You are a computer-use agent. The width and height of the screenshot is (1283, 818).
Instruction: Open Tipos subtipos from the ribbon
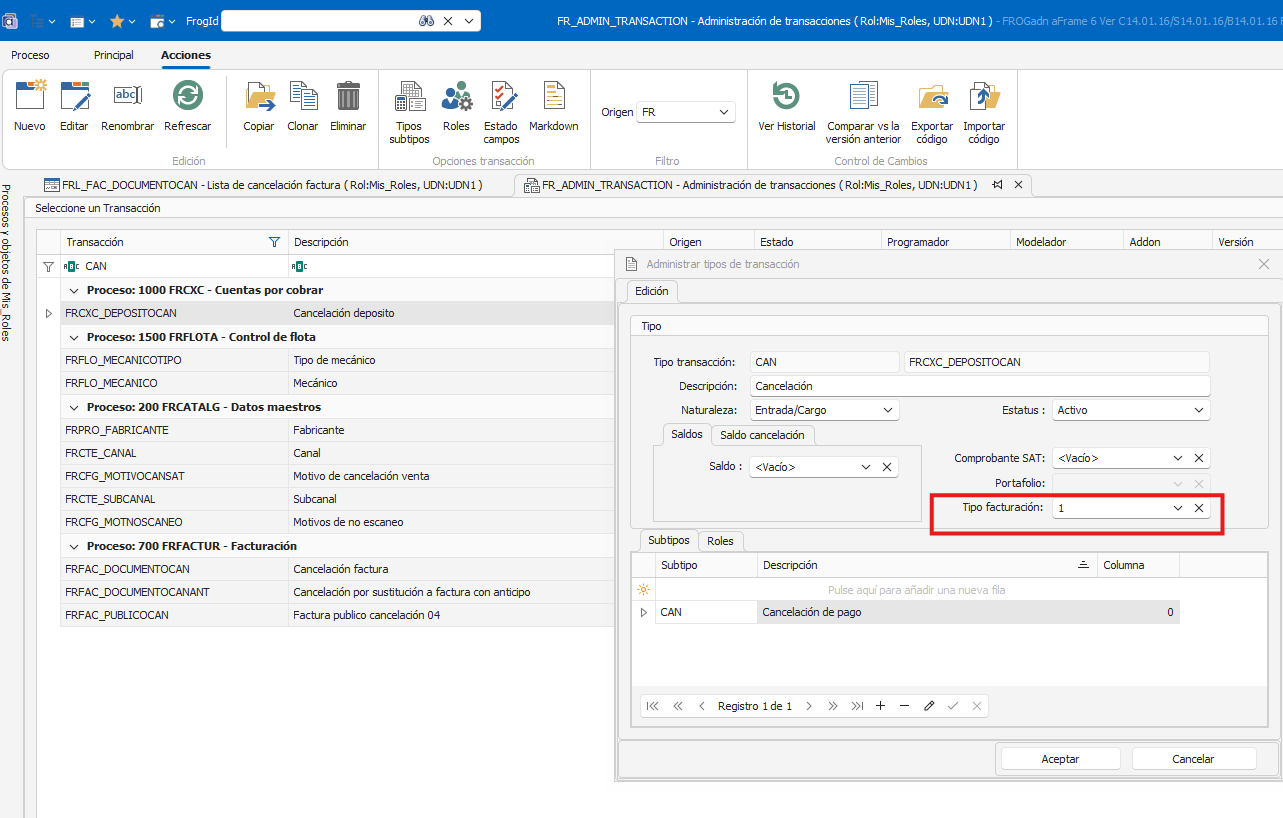409,97
